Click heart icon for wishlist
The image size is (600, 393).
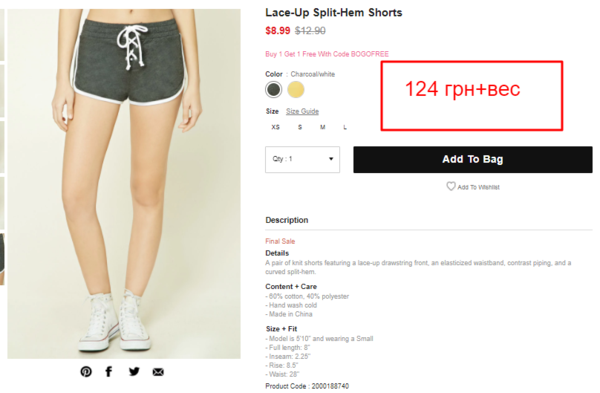coord(451,186)
